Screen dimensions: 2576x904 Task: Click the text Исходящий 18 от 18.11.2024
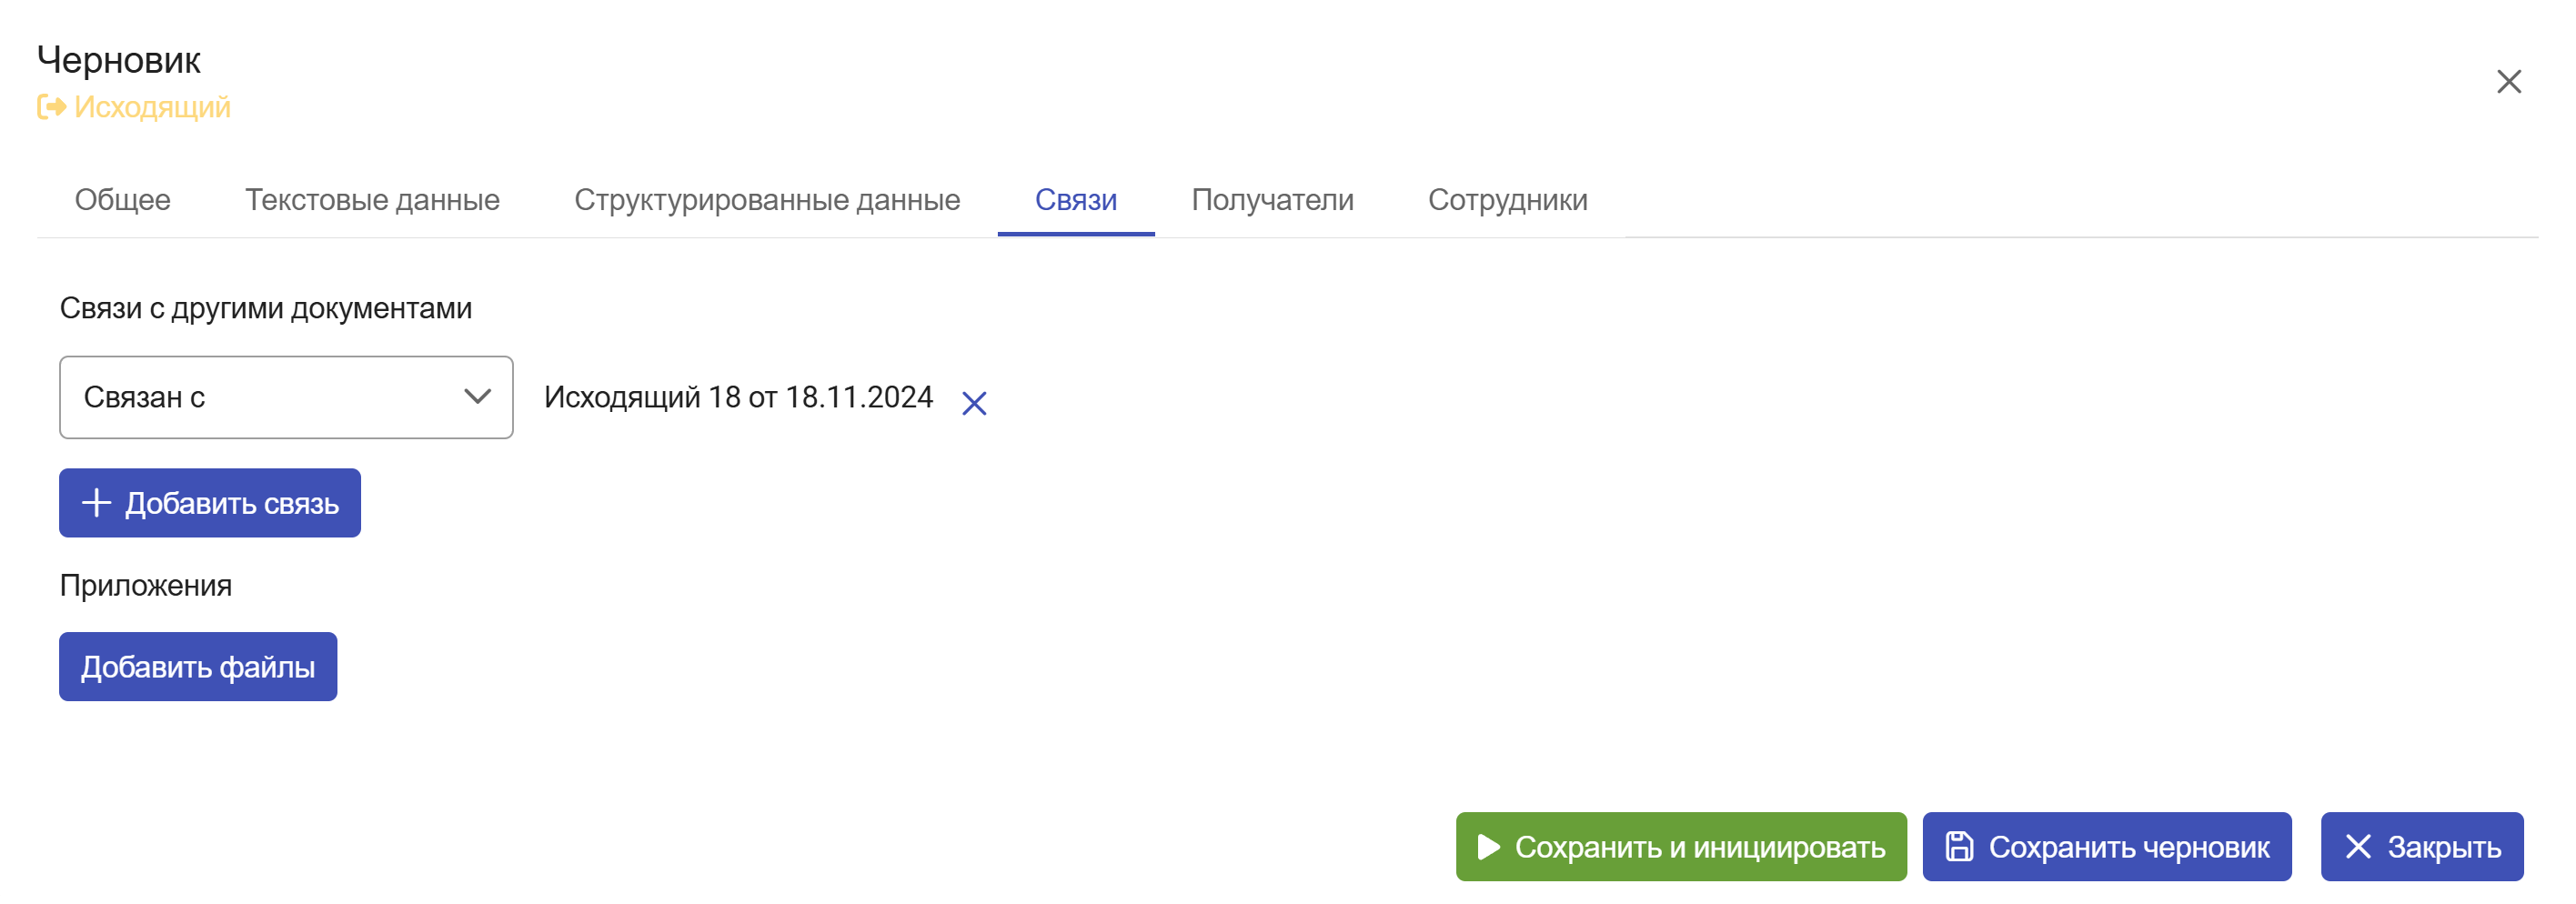738,398
